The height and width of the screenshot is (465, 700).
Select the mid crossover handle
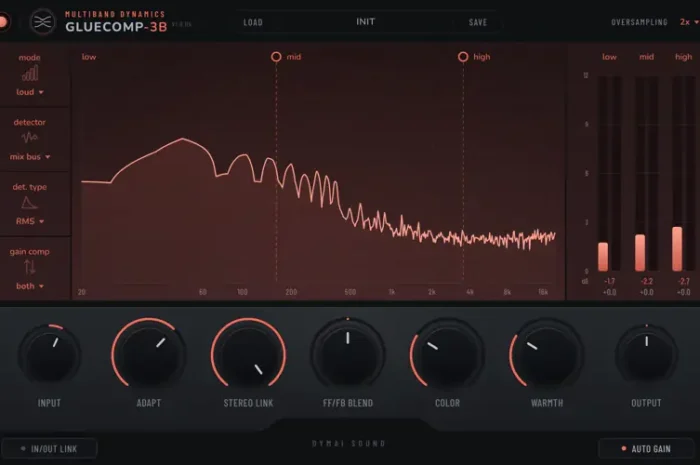tap(276, 57)
